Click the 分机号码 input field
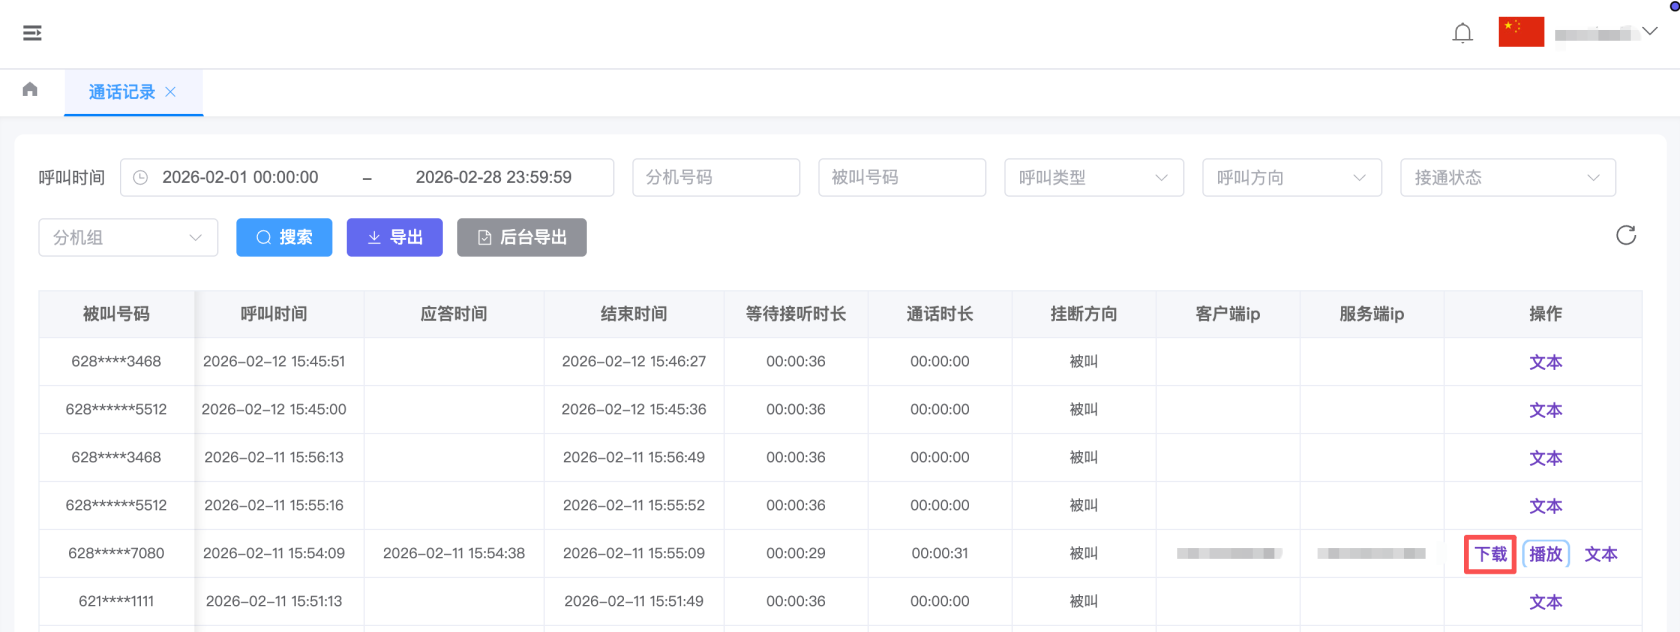Screen dimensions: 1680x632 [715, 178]
